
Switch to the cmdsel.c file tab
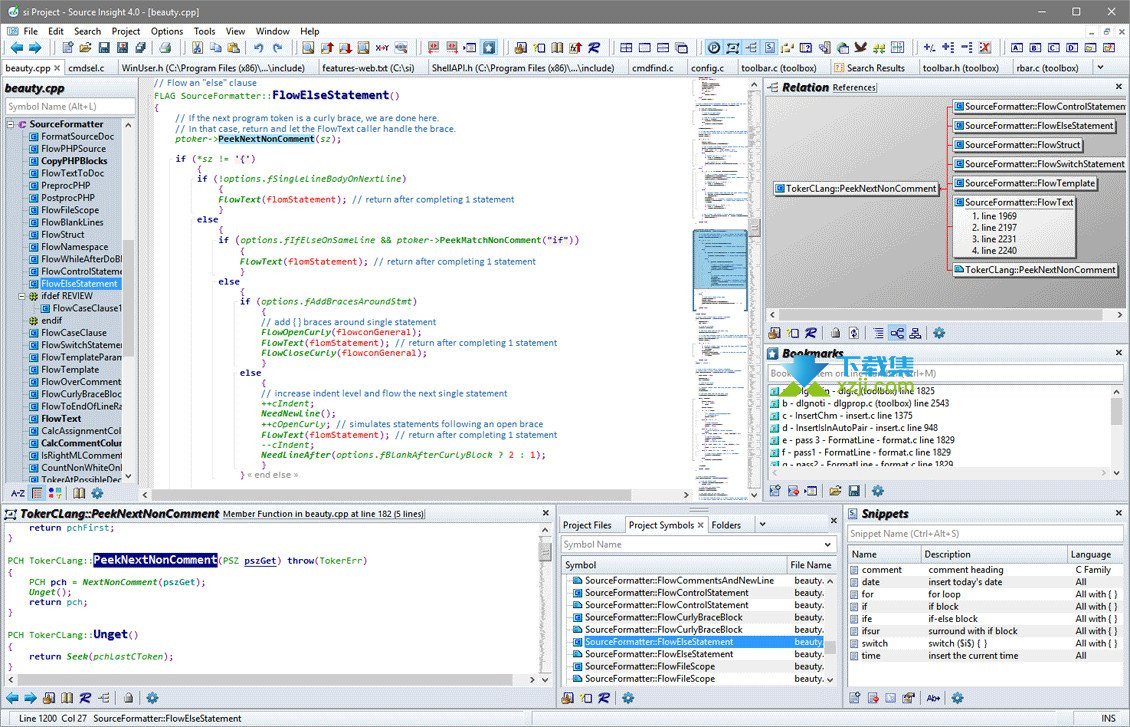[x=86, y=68]
